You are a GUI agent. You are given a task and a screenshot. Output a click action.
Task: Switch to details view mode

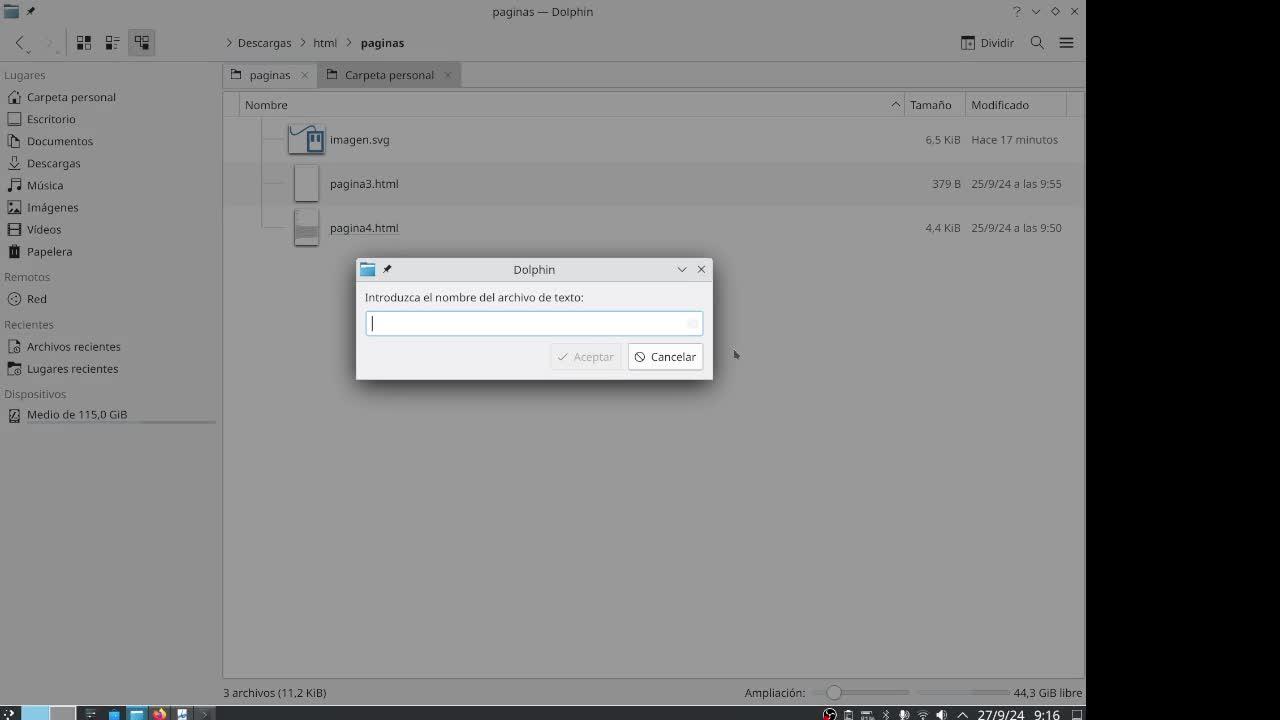[142, 43]
